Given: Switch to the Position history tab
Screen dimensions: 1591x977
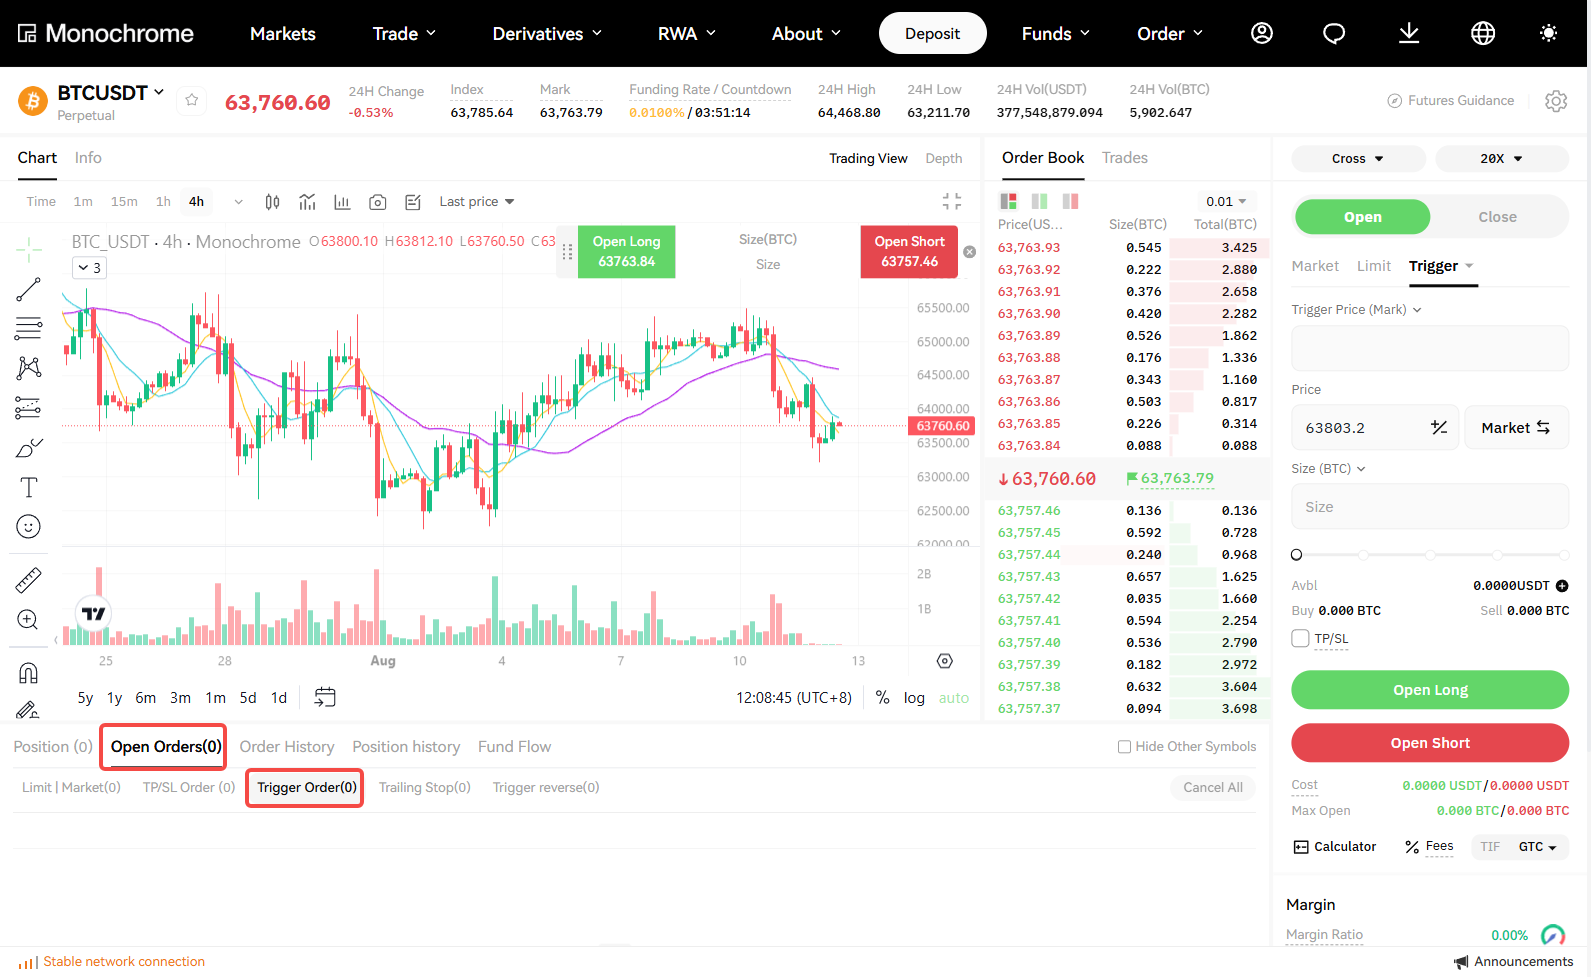Looking at the screenshot, I should tap(406, 747).
